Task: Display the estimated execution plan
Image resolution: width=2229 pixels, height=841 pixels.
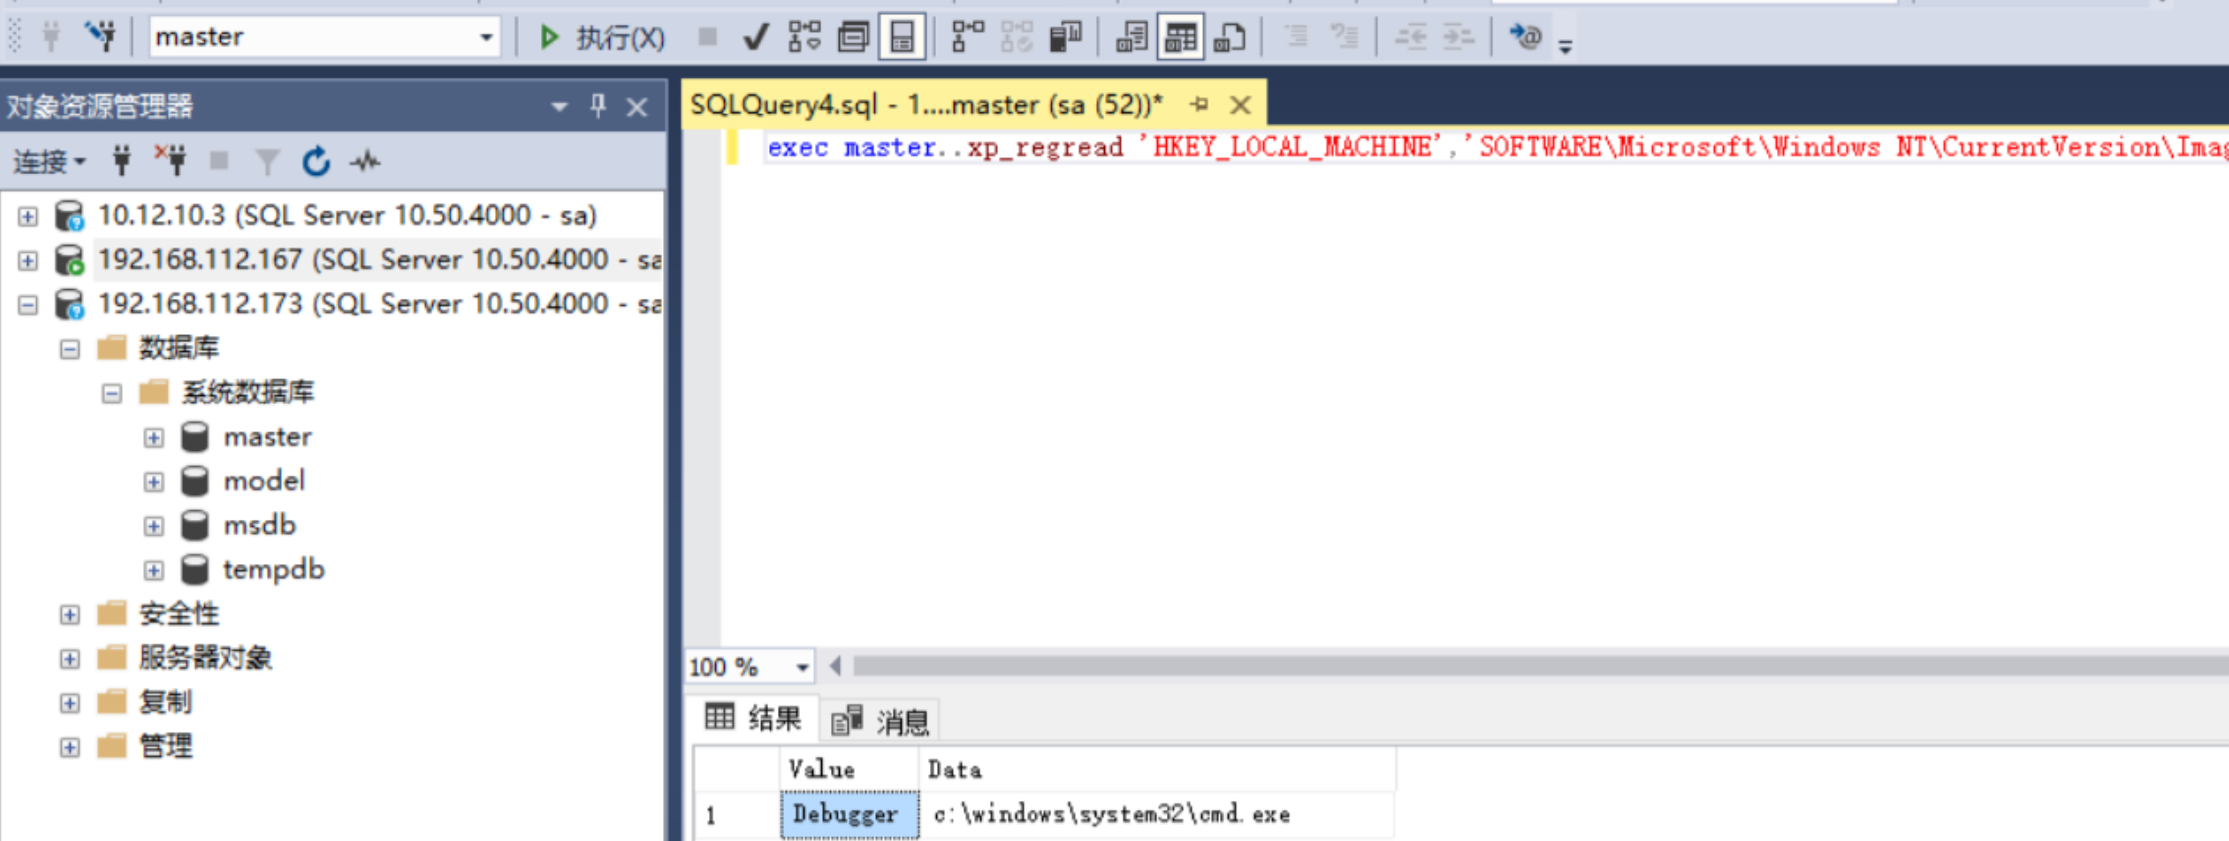Action: click(804, 38)
